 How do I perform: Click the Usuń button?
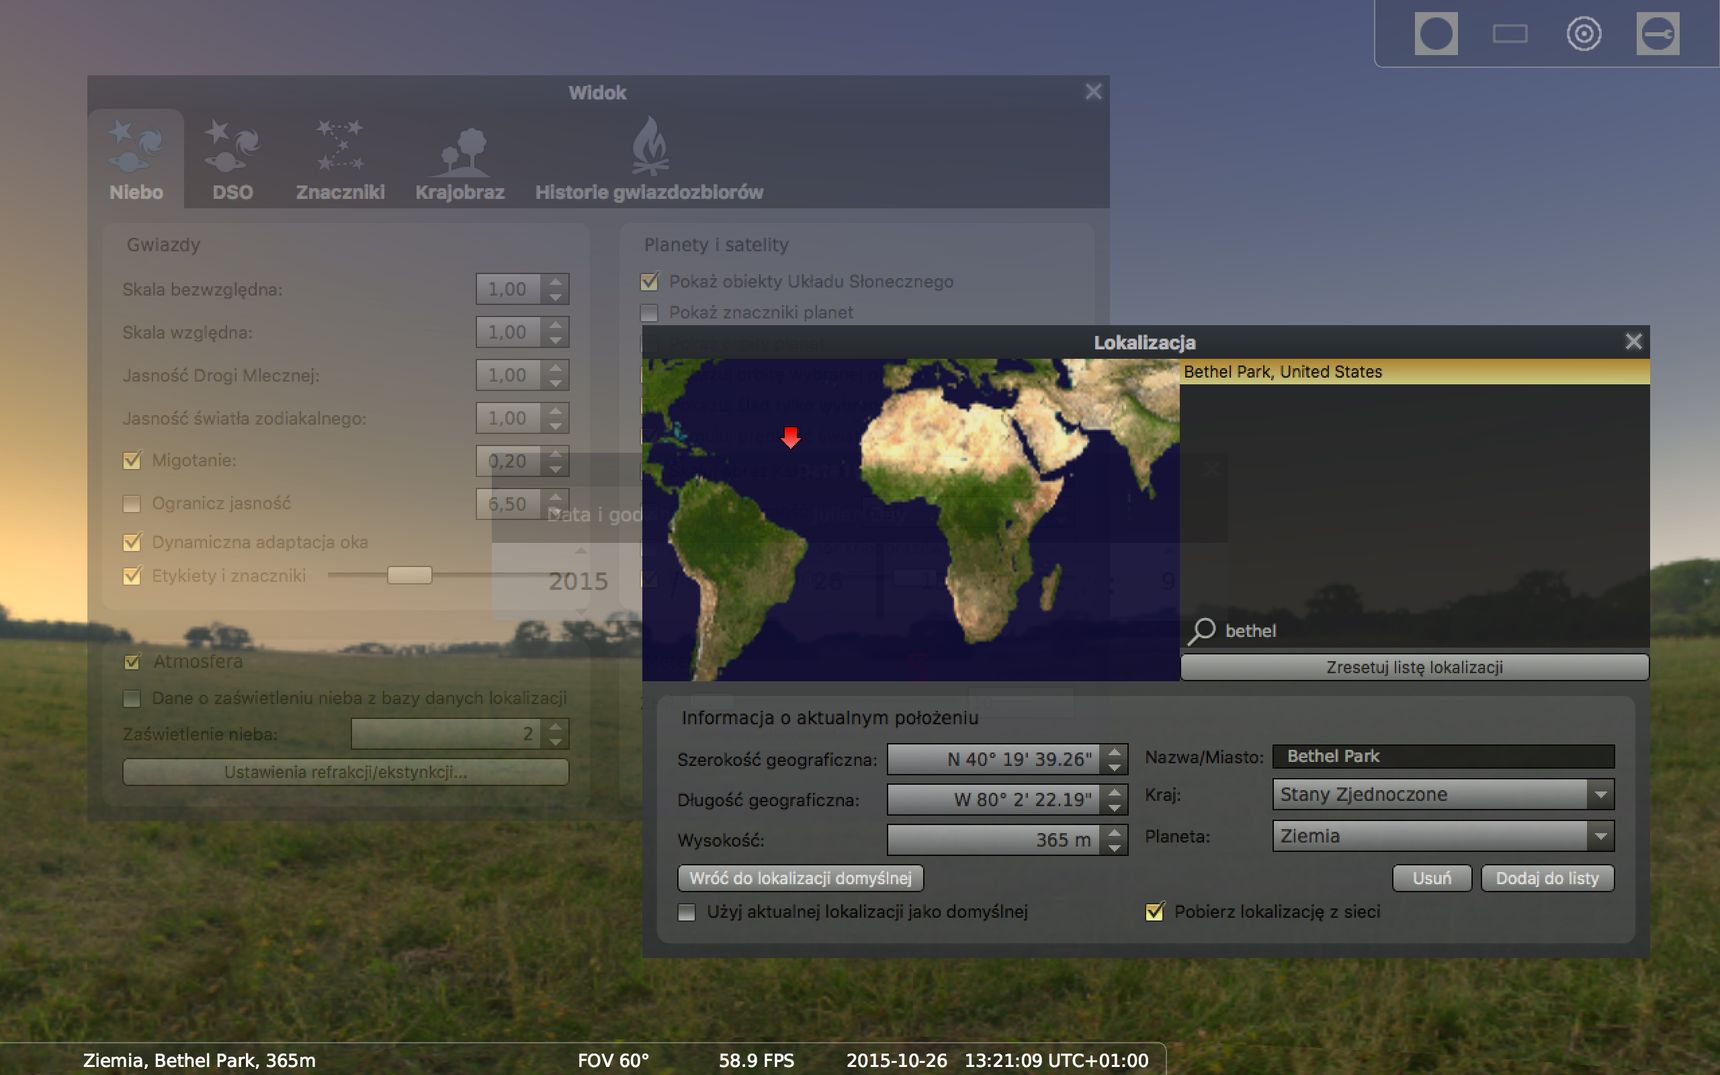(1432, 878)
